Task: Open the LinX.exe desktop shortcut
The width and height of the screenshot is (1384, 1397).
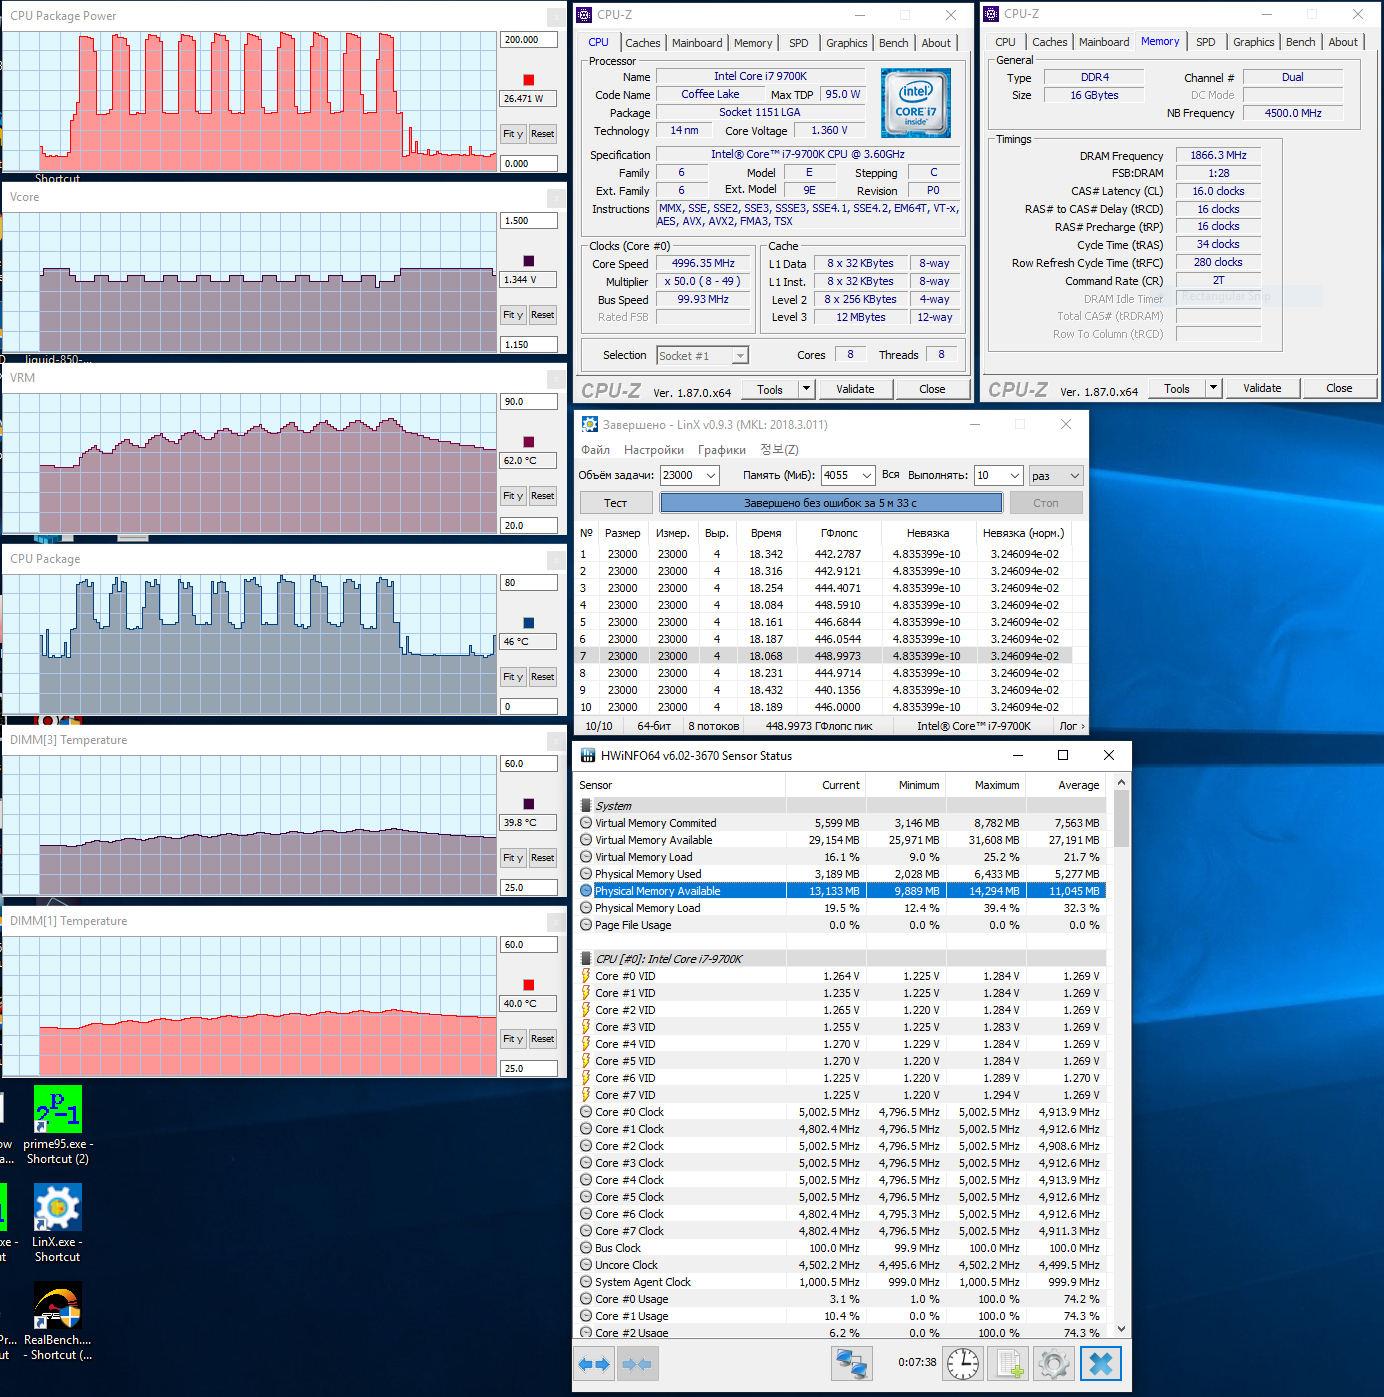Action: (x=58, y=1208)
